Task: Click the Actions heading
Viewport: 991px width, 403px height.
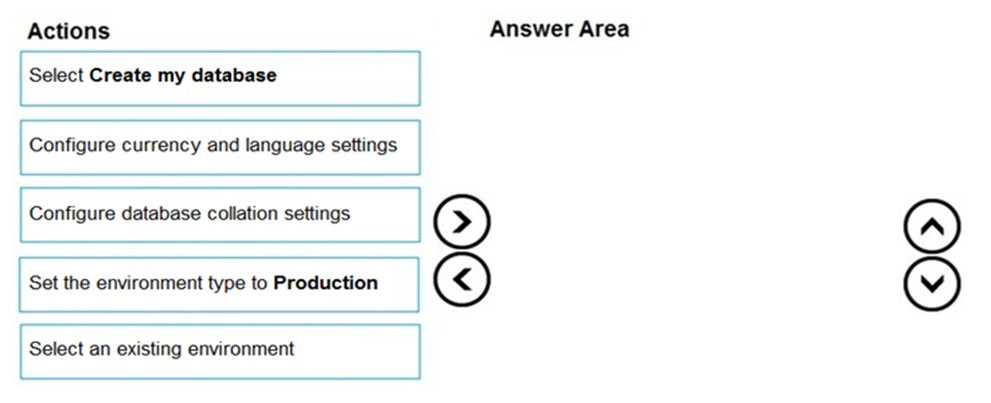Action: click(x=68, y=31)
